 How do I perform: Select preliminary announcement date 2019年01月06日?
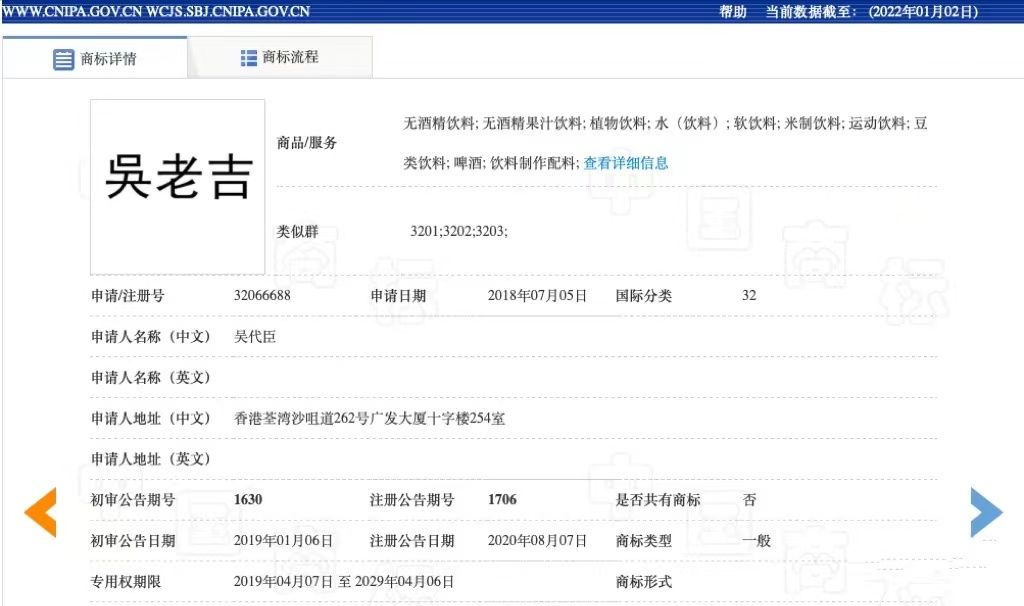tap(283, 541)
